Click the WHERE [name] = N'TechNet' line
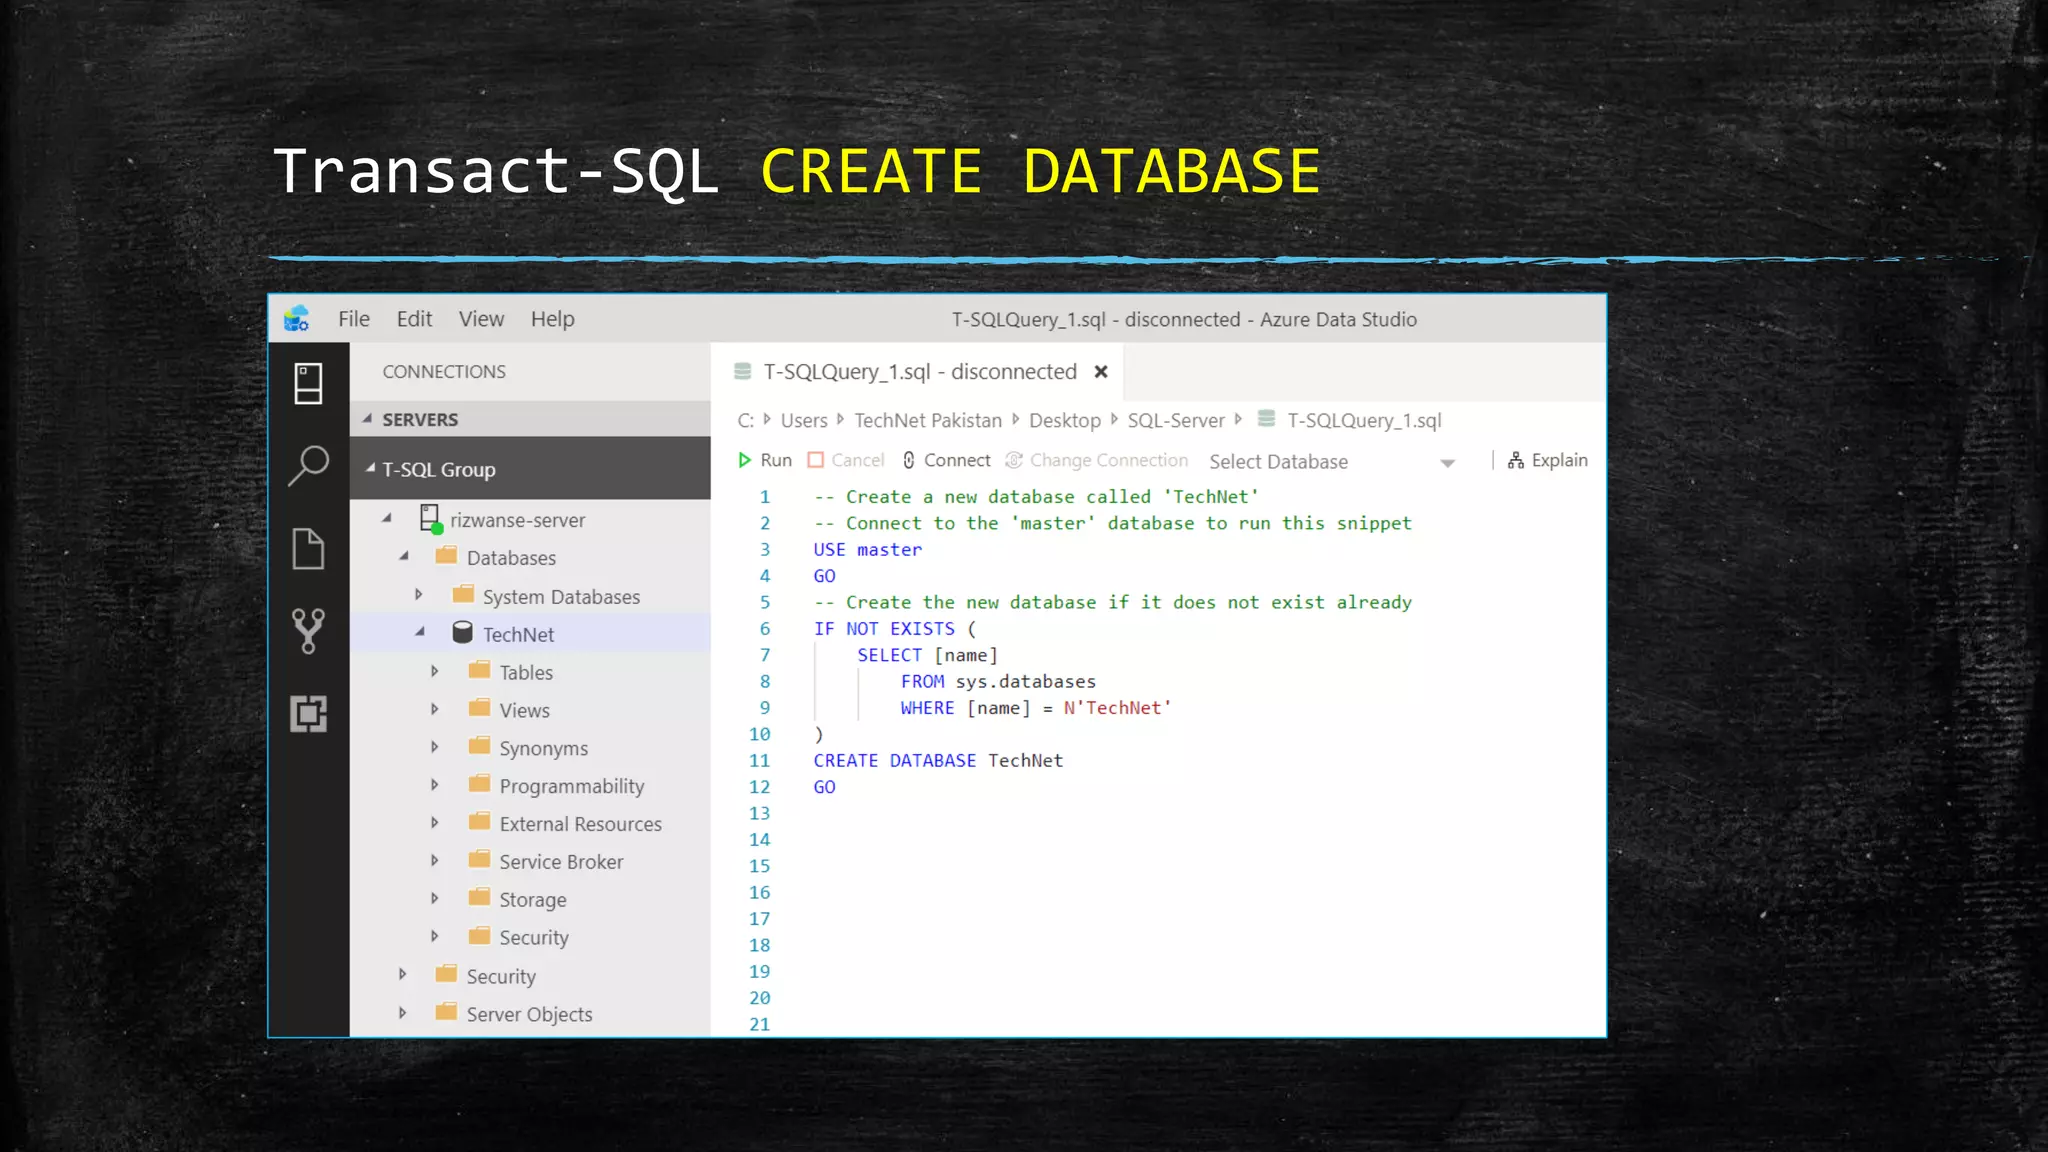The width and height of the screenshot is (2048, 1152). coord(1035,708)
